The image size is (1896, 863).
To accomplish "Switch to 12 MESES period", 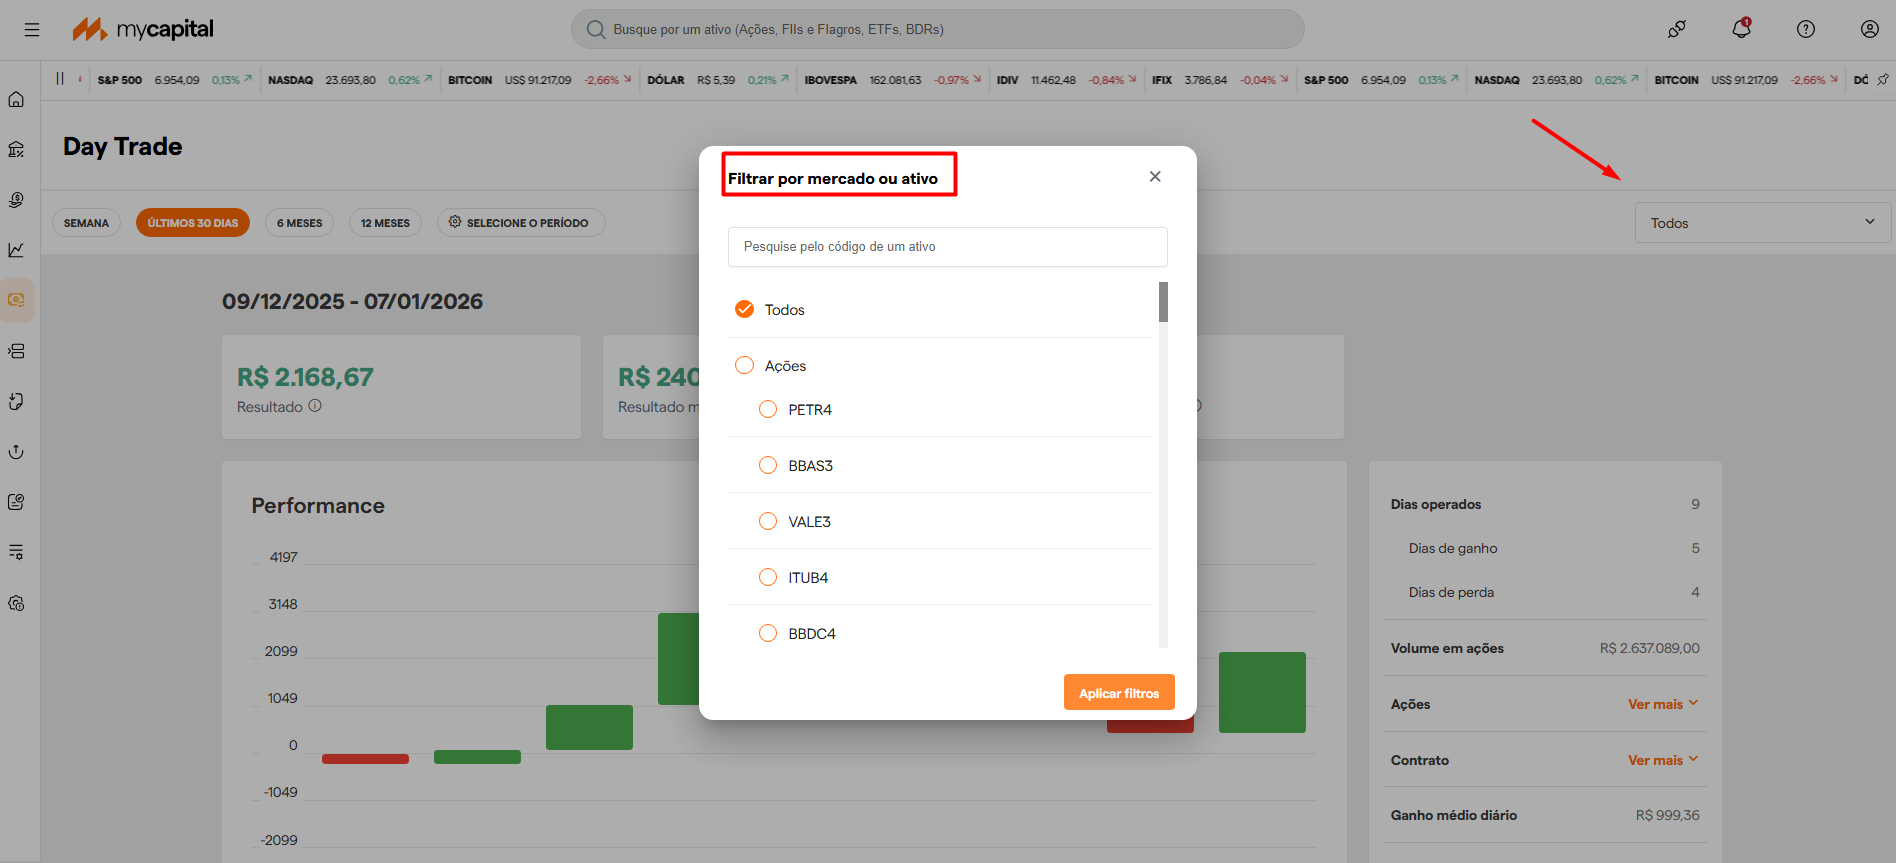I will (x=385, y=223).
